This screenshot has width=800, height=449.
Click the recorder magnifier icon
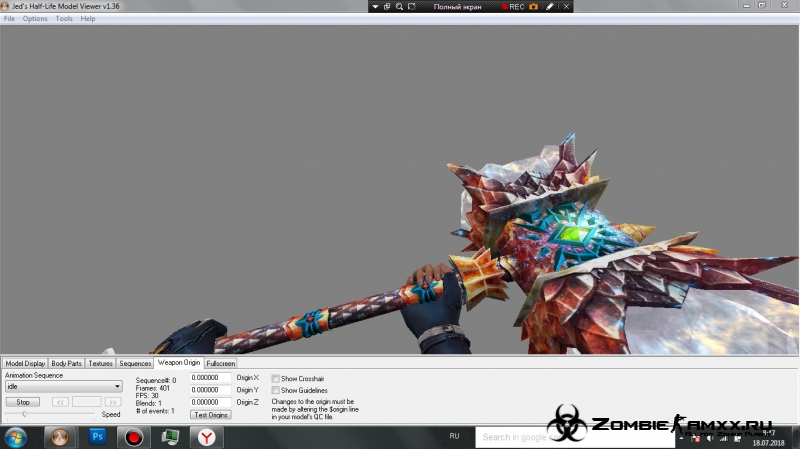(x=399, y=7)
